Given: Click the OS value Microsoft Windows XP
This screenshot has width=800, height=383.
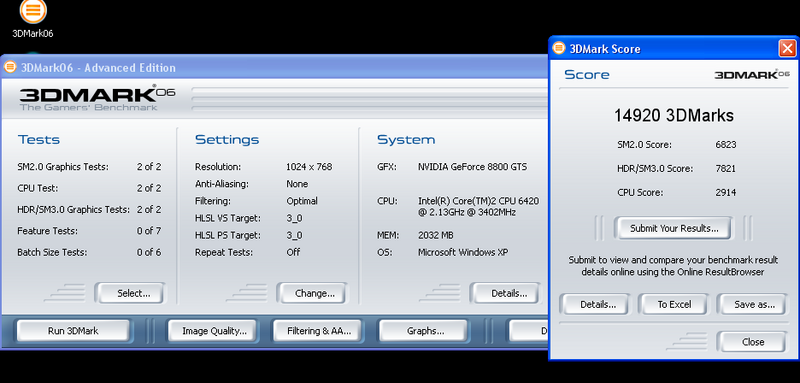Looking at the screenshot, I should pos(463,252).
